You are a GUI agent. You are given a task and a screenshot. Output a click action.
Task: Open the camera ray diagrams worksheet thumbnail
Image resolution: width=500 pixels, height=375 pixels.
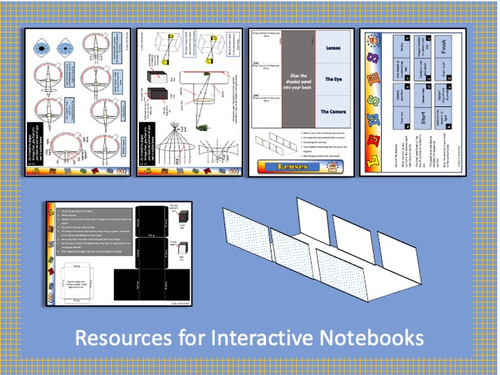[189, 102]
